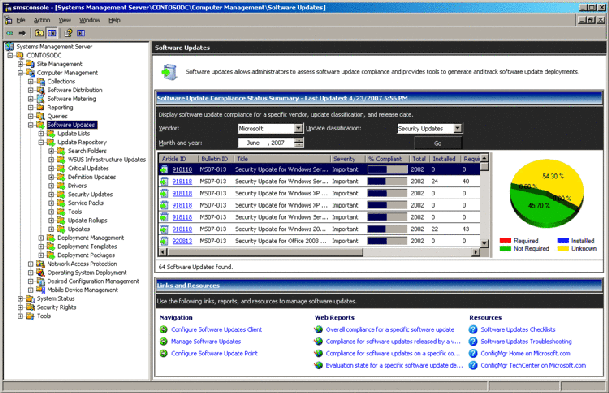Screen dimensions: 609x393
Task: Click the Network Access Protection icon
Action: pos(41,264)
